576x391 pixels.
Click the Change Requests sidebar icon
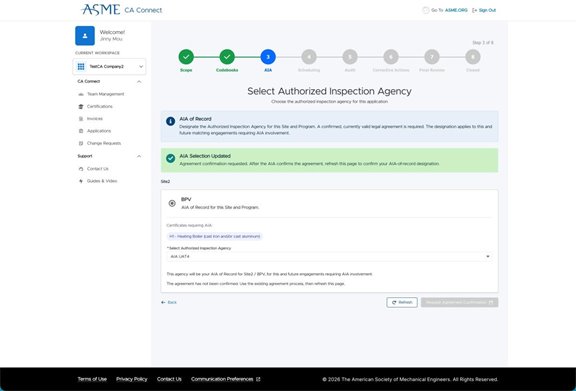81,143
